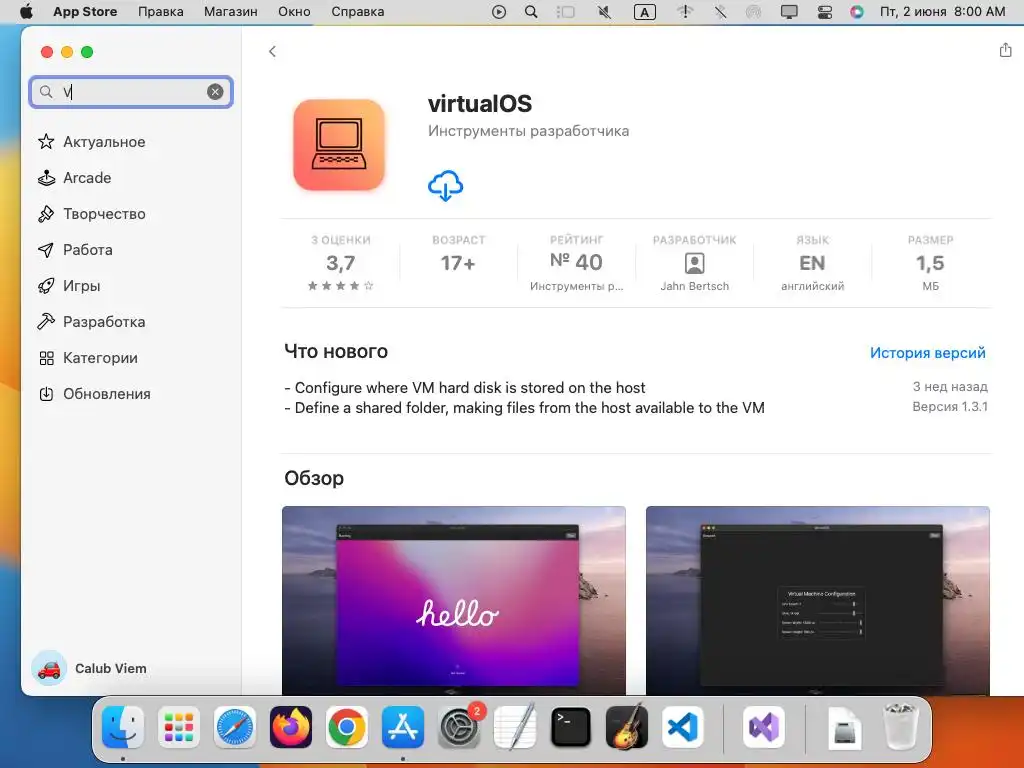Launch Visual Studio Code from Dock
This screenshot has height=768, width=1024.
(x=682, y=727)
